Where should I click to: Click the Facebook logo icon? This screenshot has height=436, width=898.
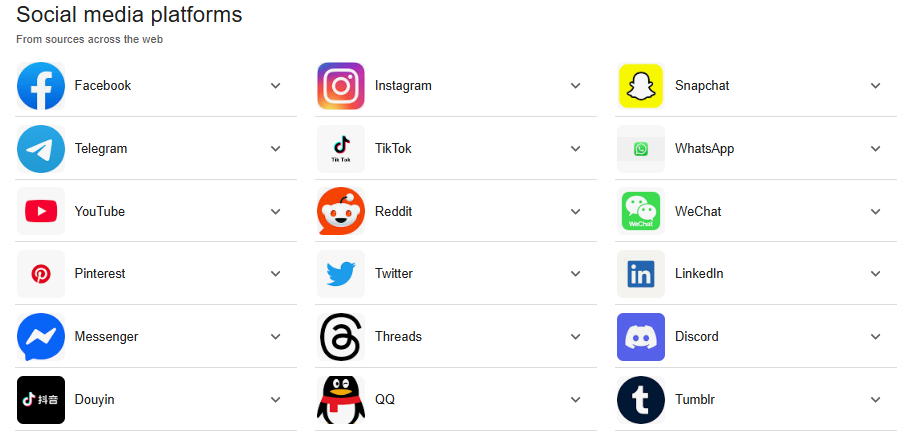pyautogui.click(x=41, y=86)
